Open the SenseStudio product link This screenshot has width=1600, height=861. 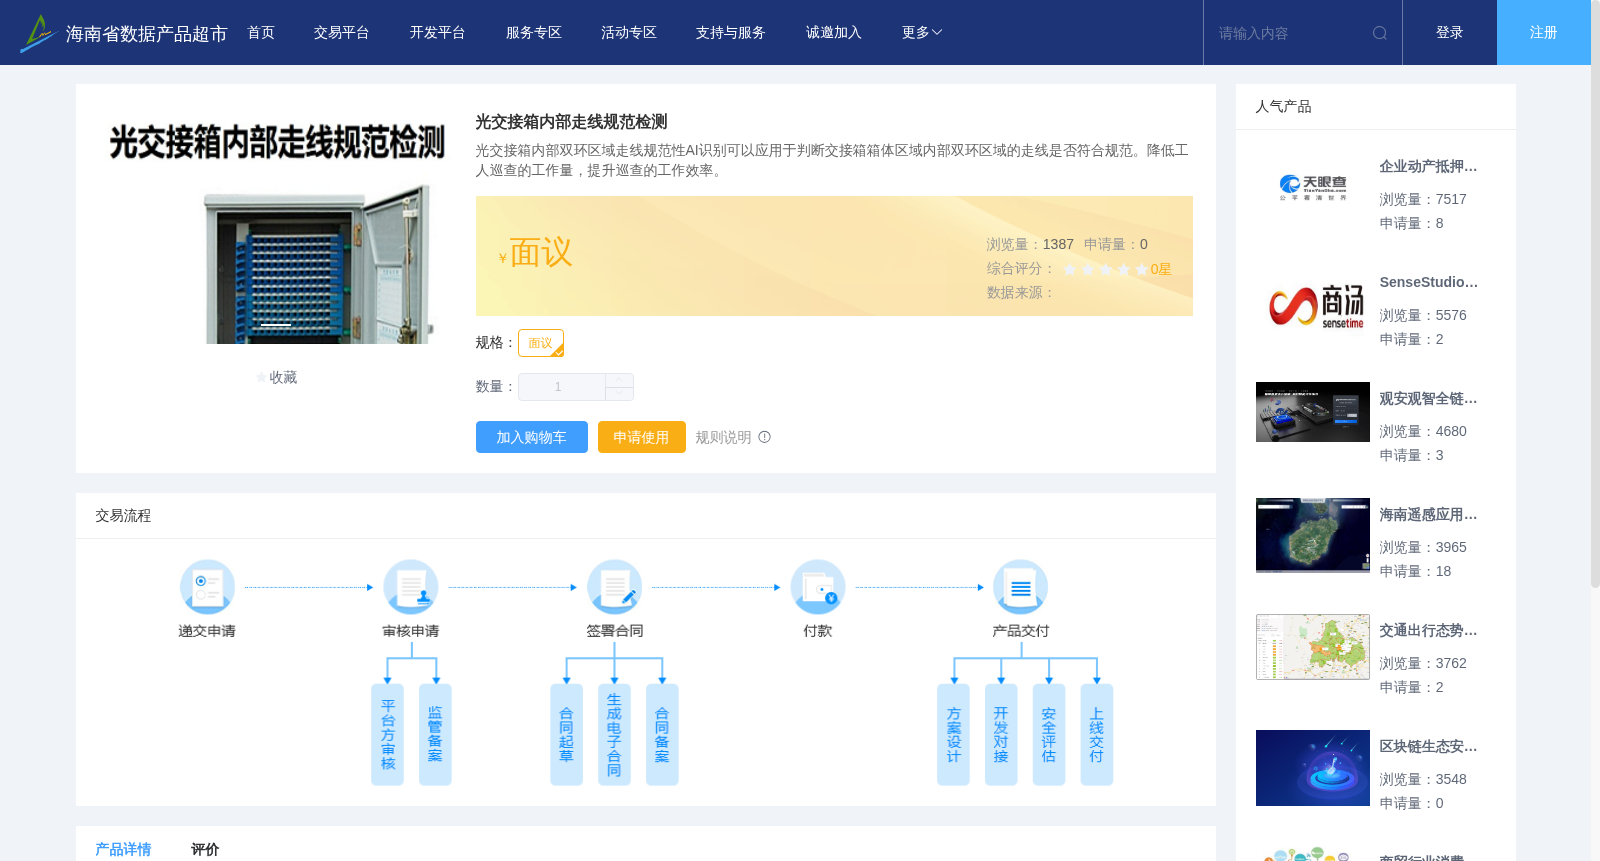1428,283
